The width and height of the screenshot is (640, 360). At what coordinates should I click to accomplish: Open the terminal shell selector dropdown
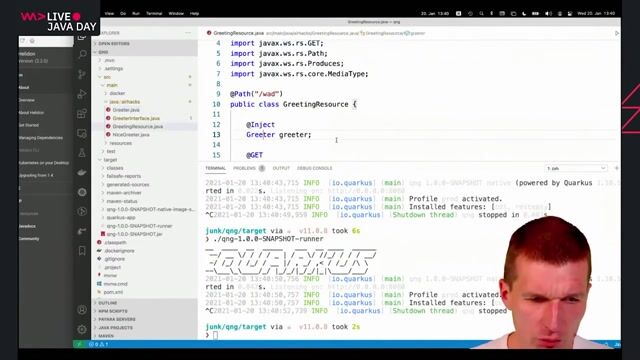pyautogui.click(x=576, y=168)
